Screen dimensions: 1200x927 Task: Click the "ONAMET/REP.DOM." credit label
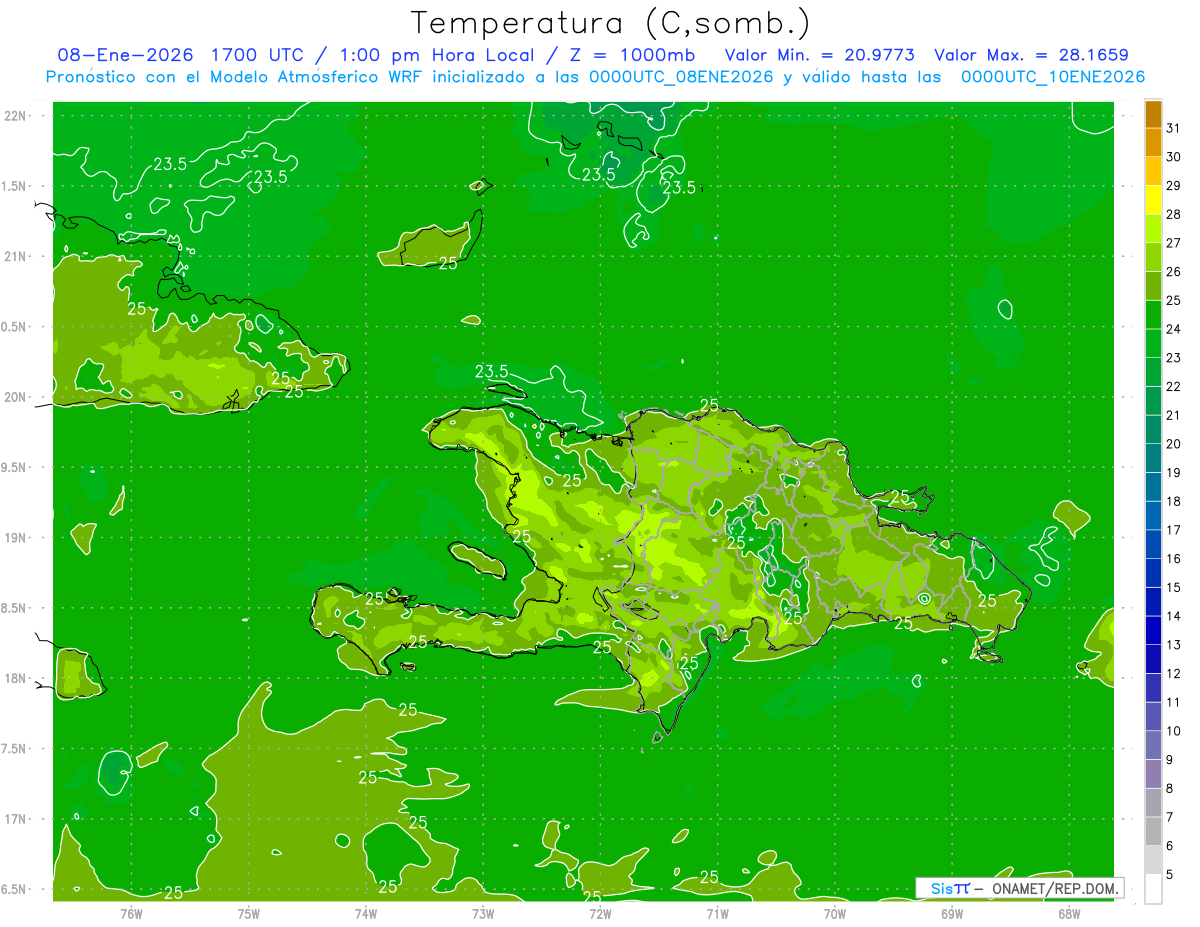tap(1054, 888)
